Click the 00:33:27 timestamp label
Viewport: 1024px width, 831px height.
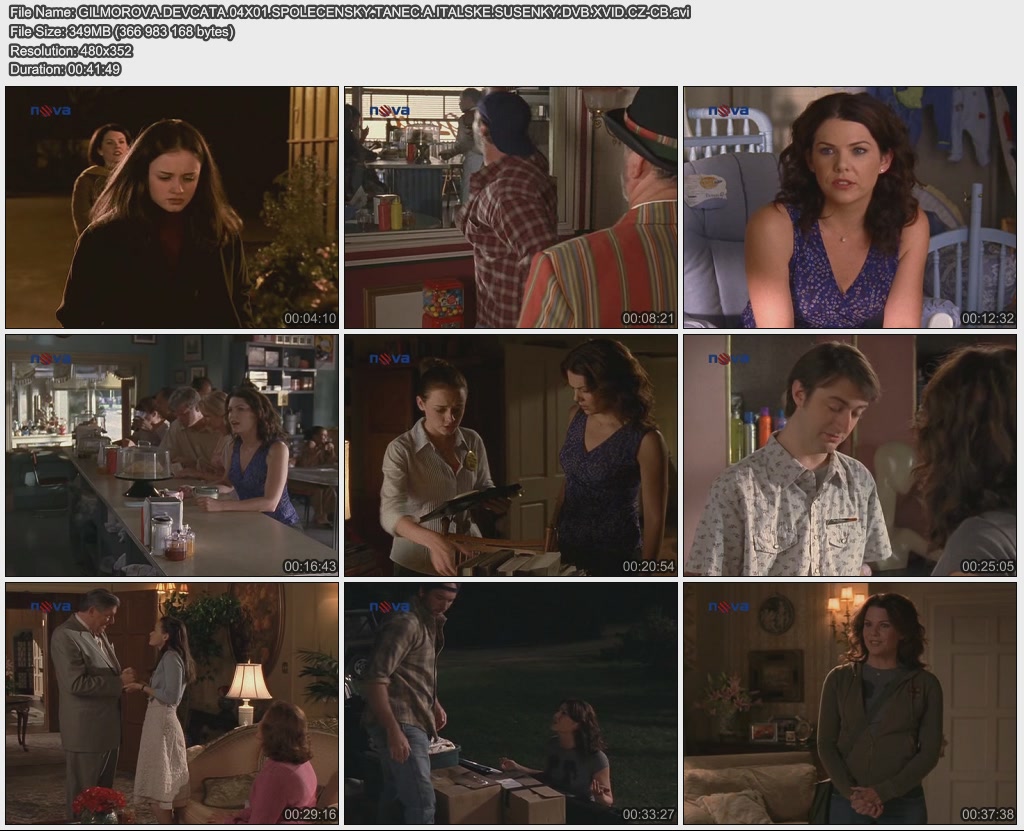coord(648,814)
